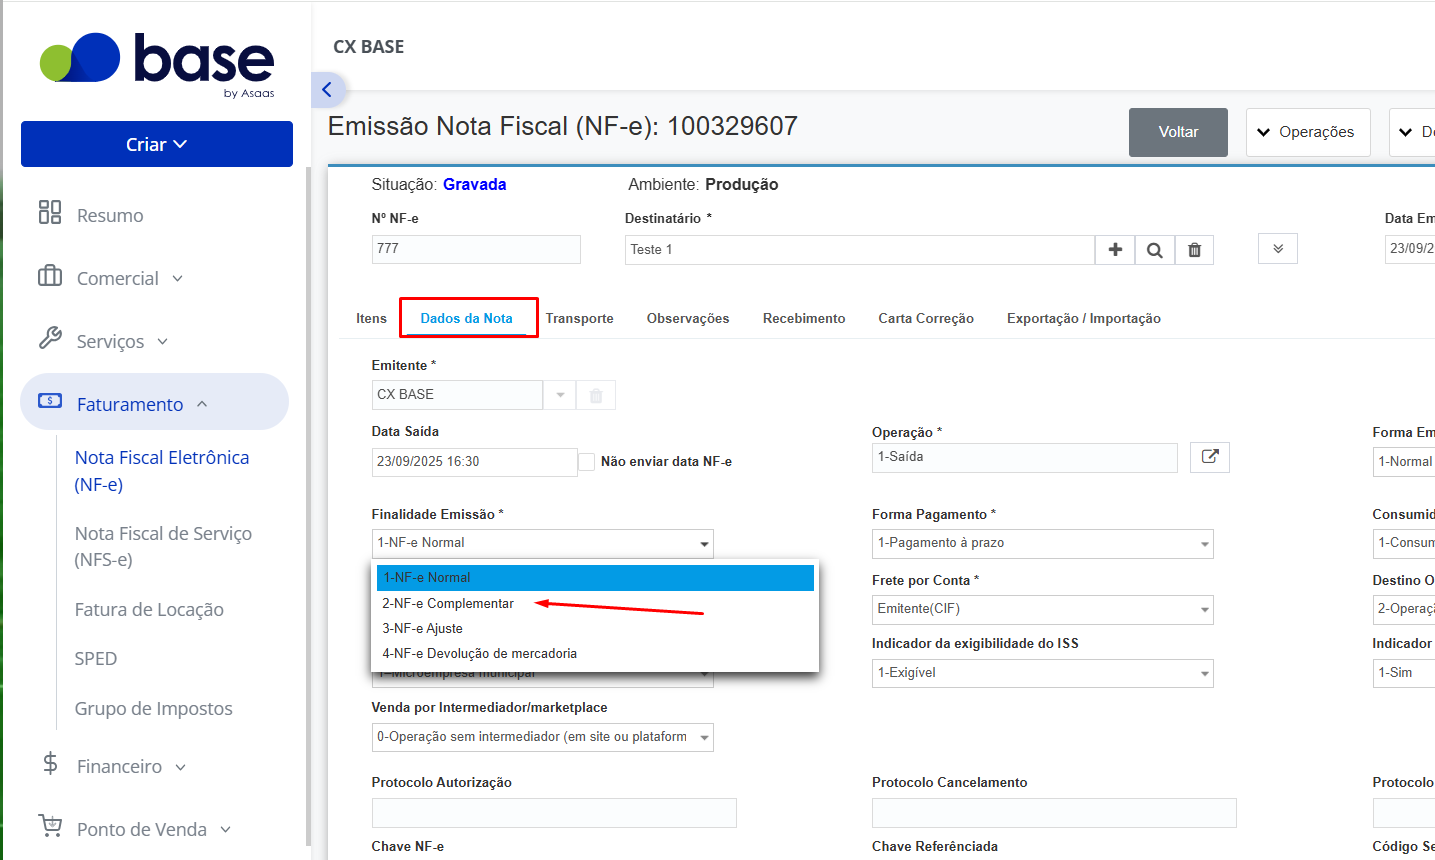1435x860 pixels.
Task: Delete Destinatário using trash icon
Action: click(x=1194, y=250)
